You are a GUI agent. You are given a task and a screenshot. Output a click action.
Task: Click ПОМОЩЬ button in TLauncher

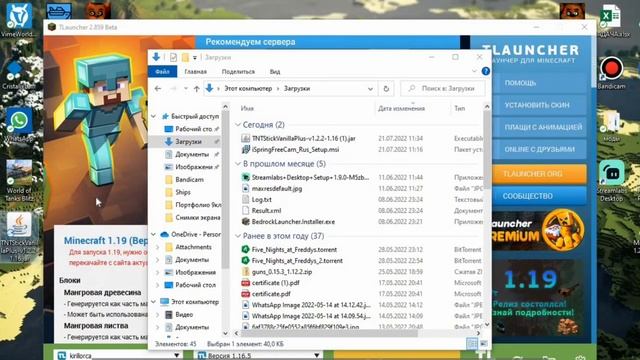click(540, 83)
